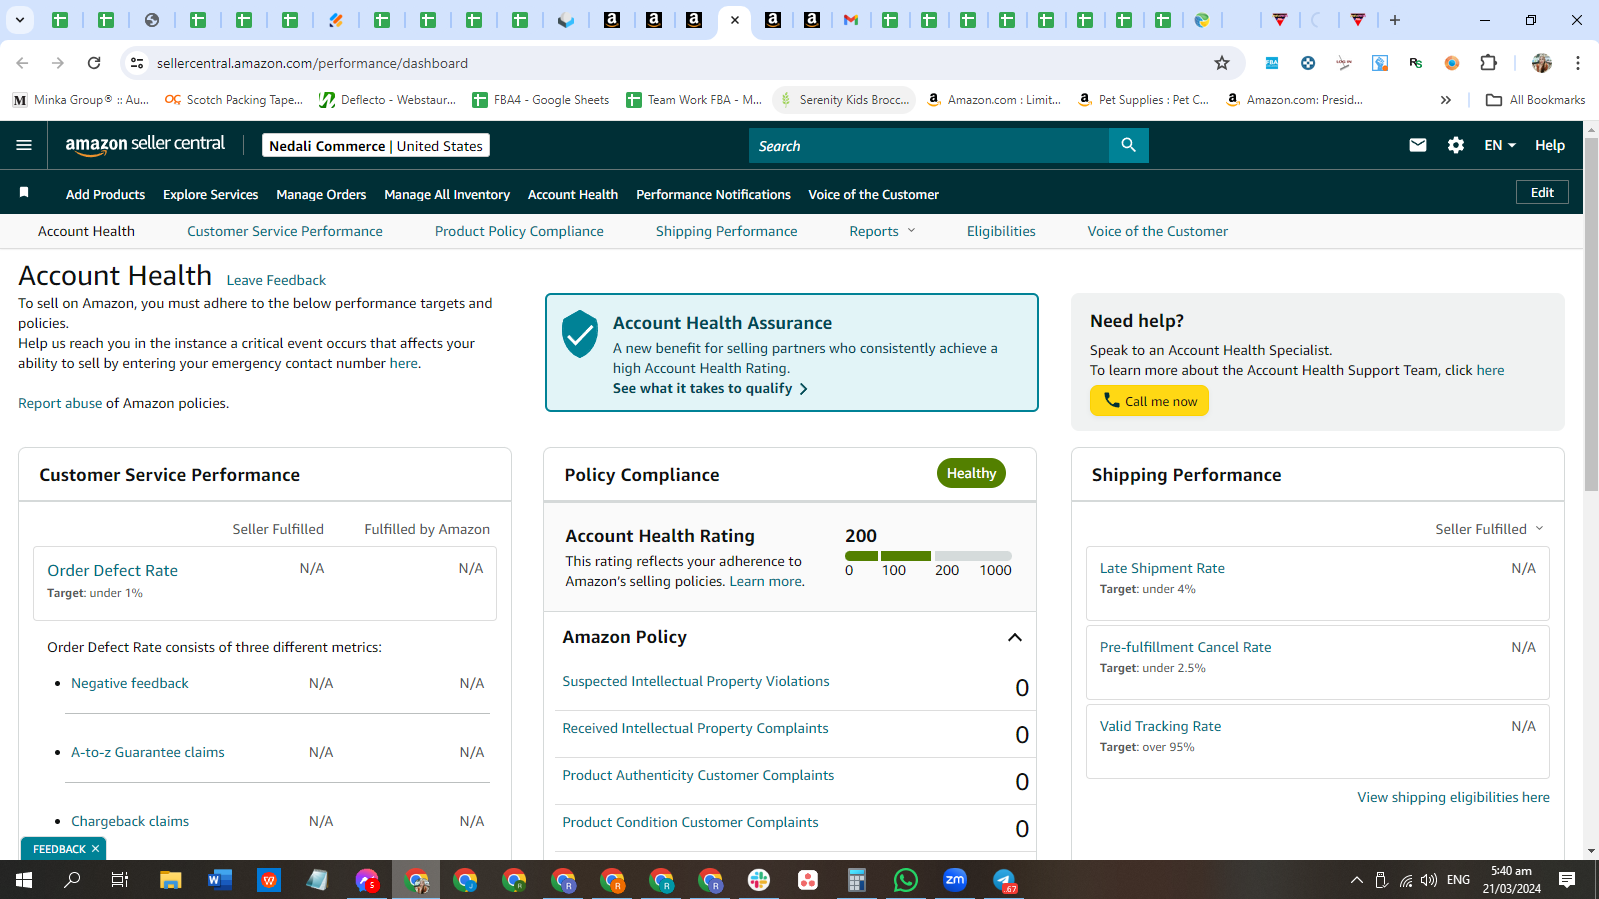Click the Healthy status badge
1599x899 pixels.
[x=971, y=473]
